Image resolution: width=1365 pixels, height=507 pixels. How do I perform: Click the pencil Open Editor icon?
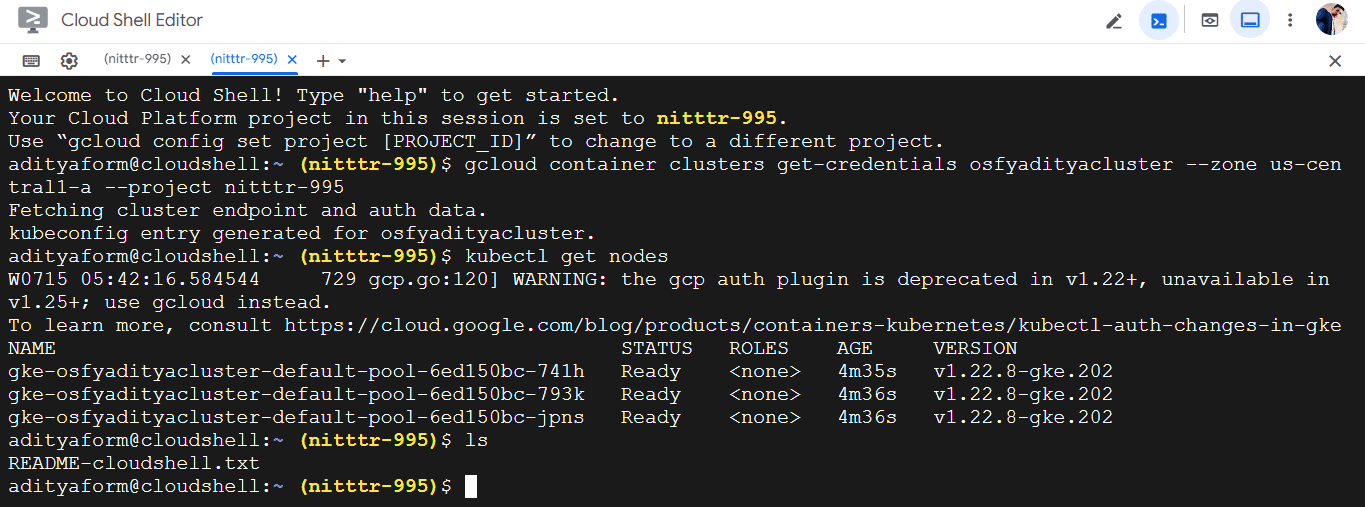[x=1114, y=21]
